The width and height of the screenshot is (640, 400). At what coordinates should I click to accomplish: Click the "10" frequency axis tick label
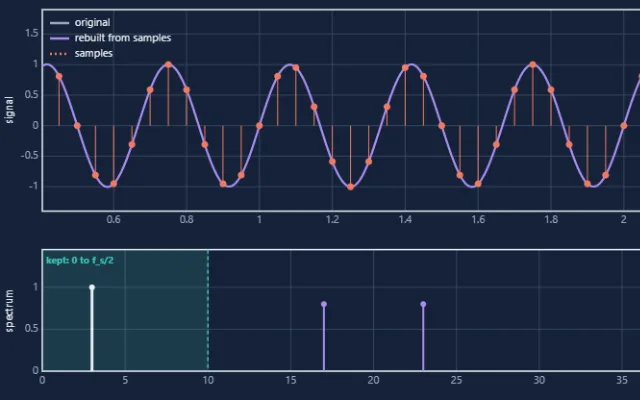point(208,380)
